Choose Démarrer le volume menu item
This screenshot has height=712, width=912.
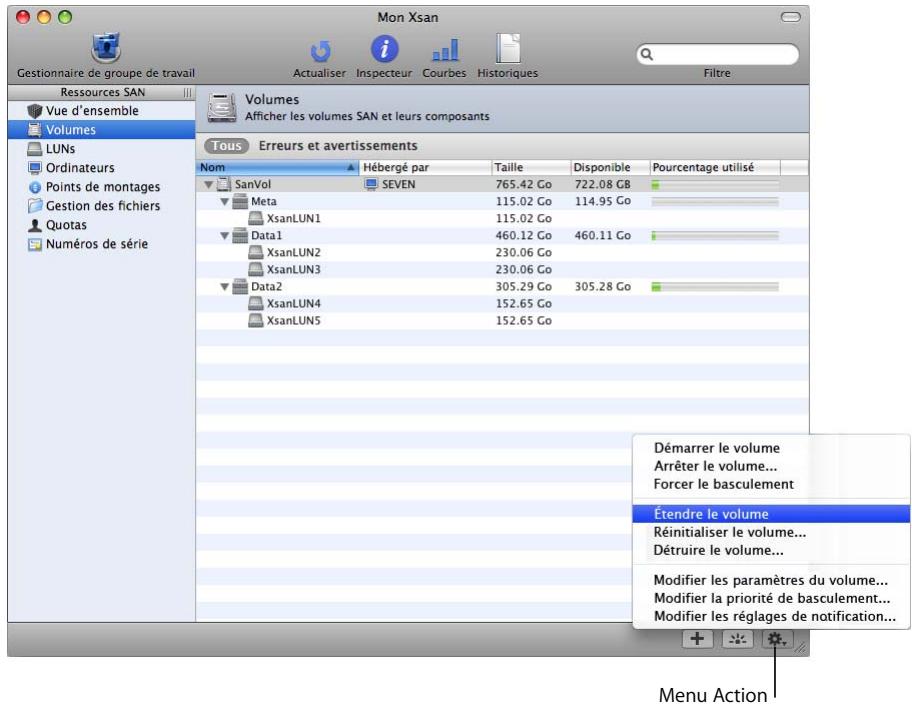tap(771, 448)
